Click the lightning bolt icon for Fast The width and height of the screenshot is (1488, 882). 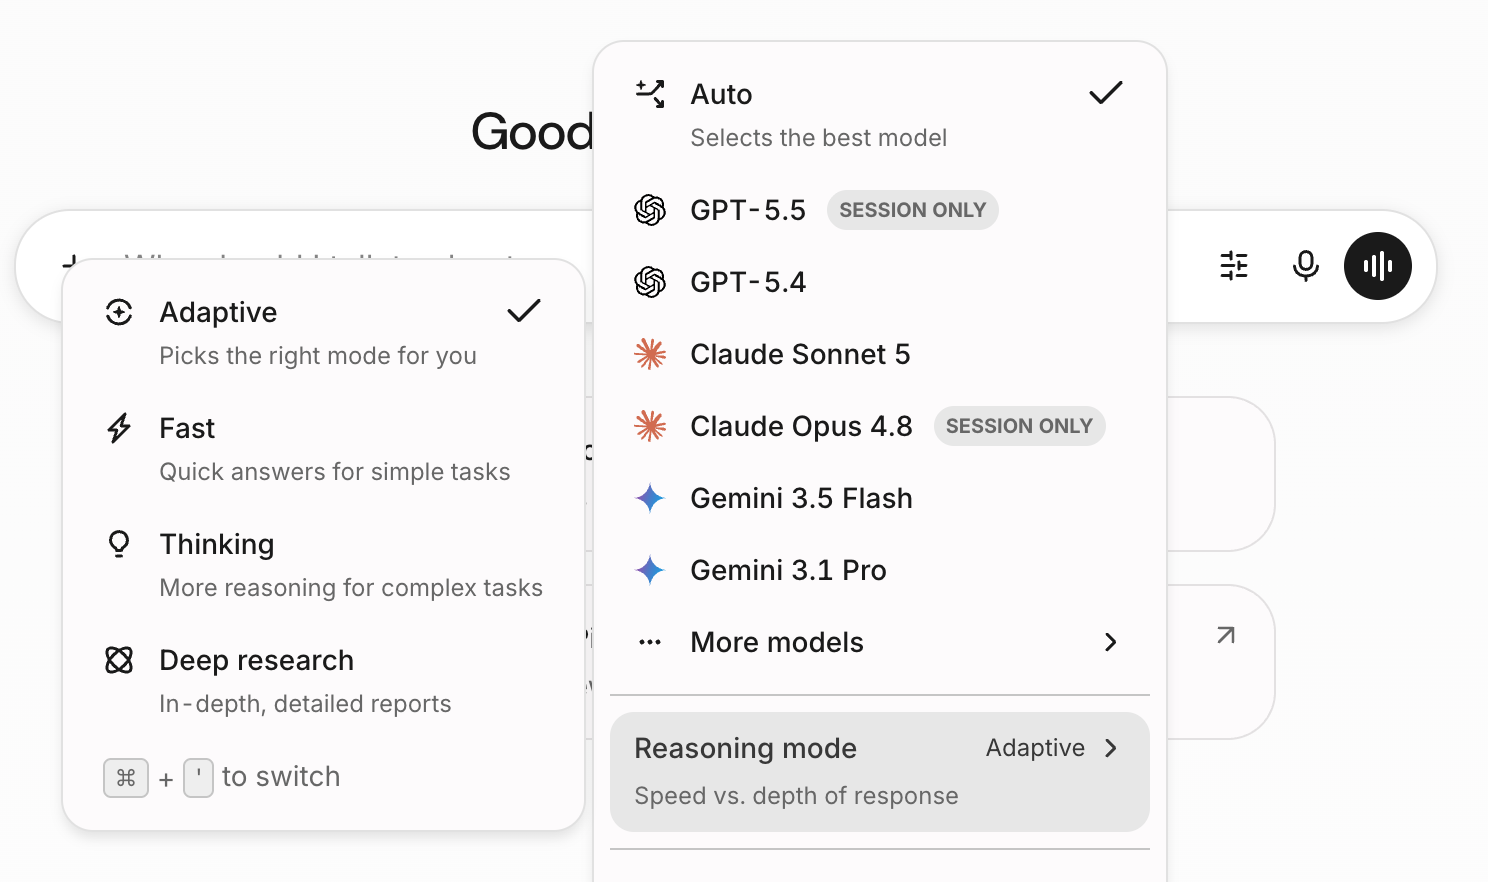click(x=119, y=428)
